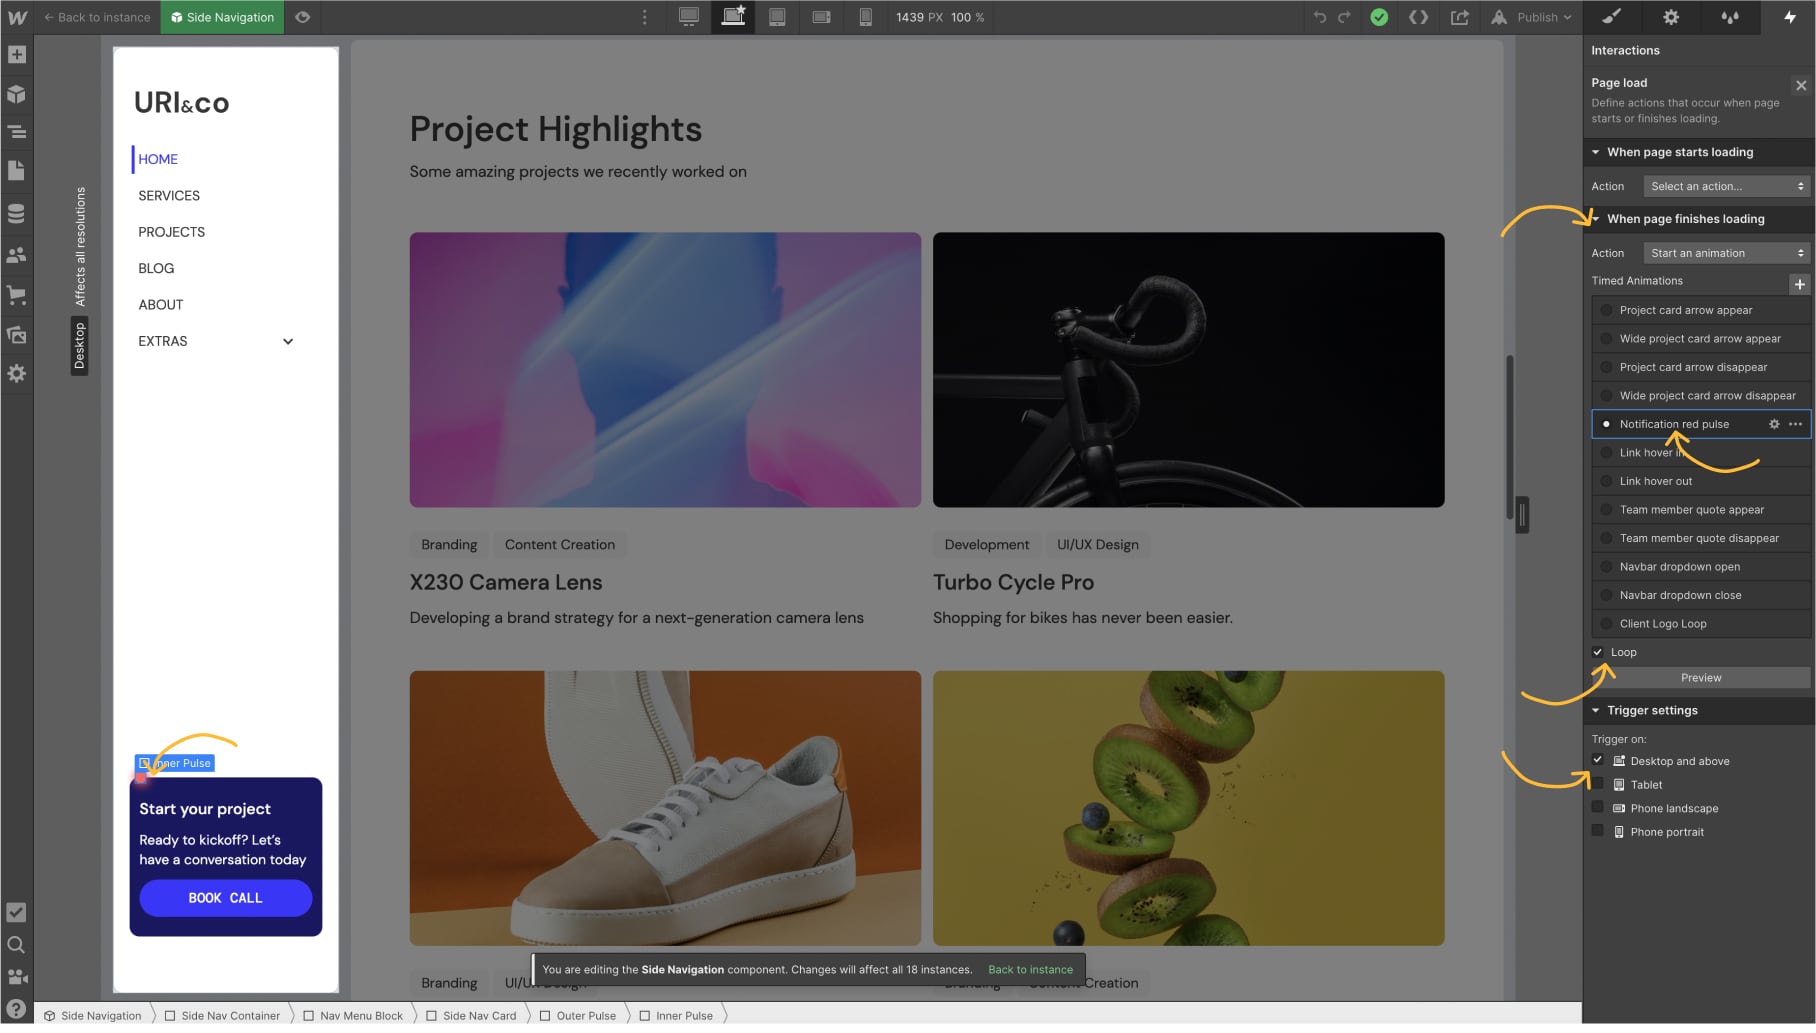Switch to the Element Settings gear tab
The image size is (1816, 1033).
point(1671,17)
